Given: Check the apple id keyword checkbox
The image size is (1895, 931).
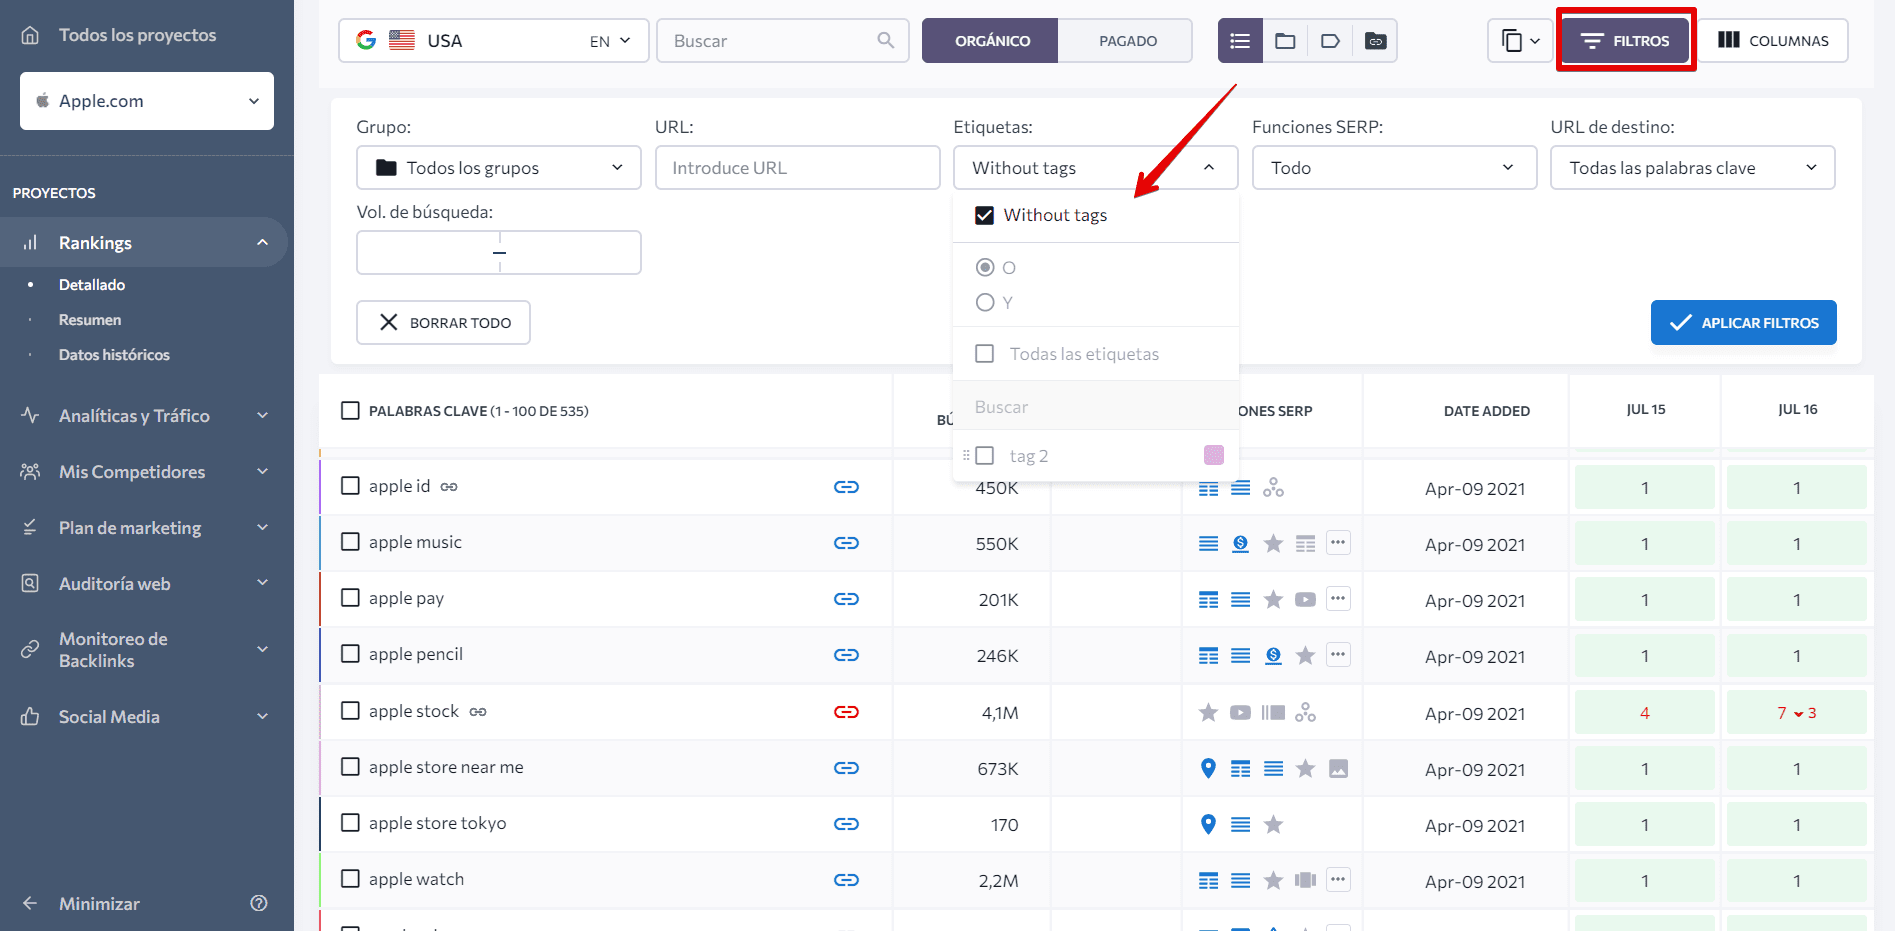Looking at the screenshot, I should [350, 486].
